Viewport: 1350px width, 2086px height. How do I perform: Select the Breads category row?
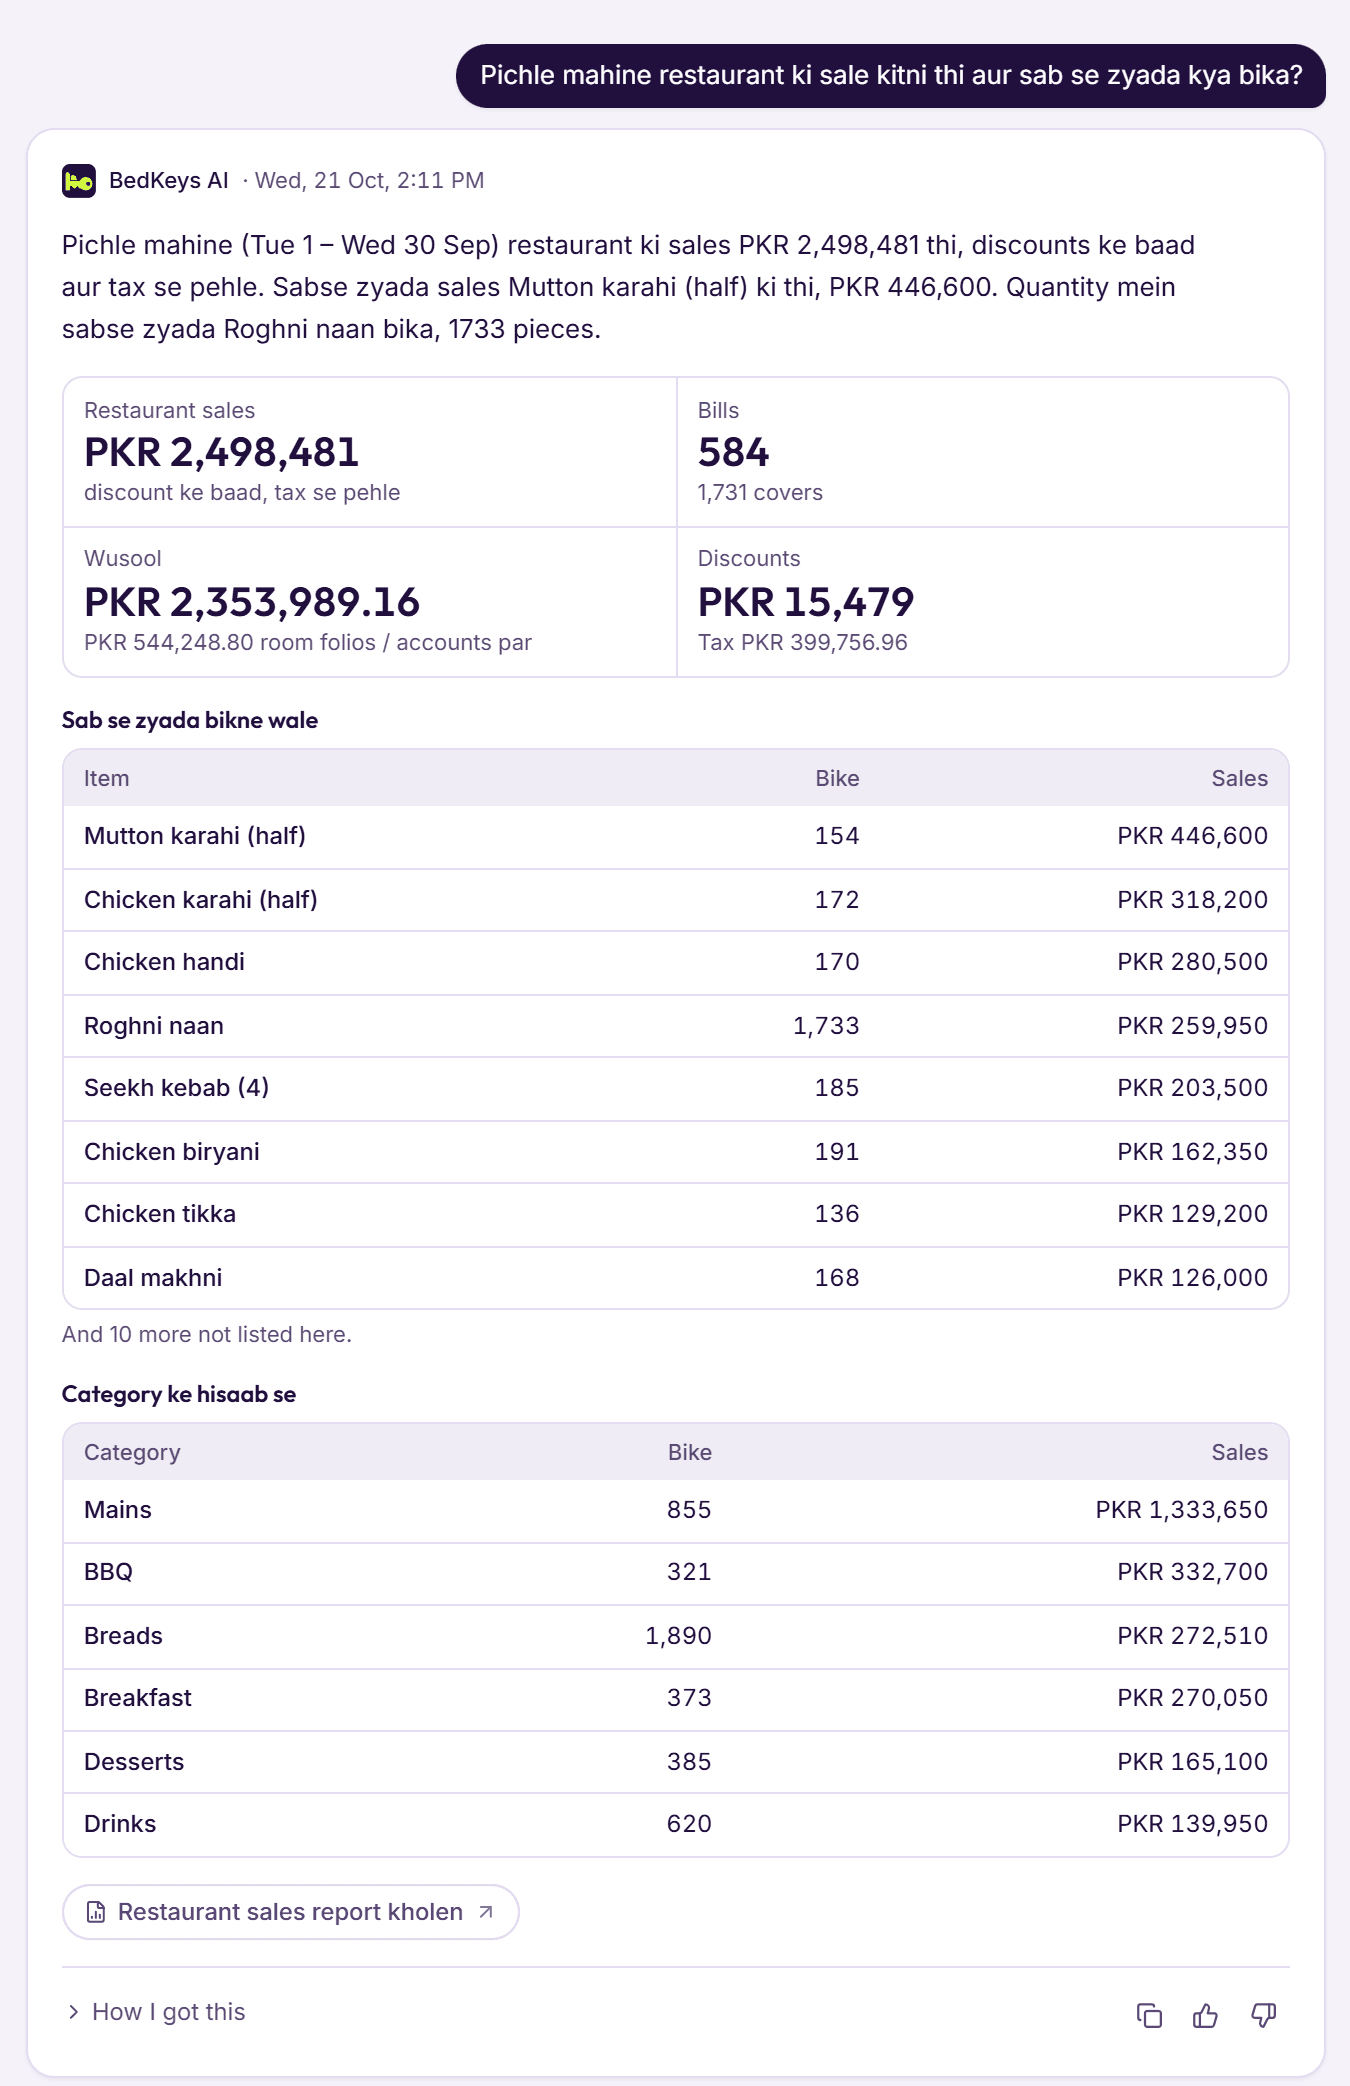coord(676,1636)
